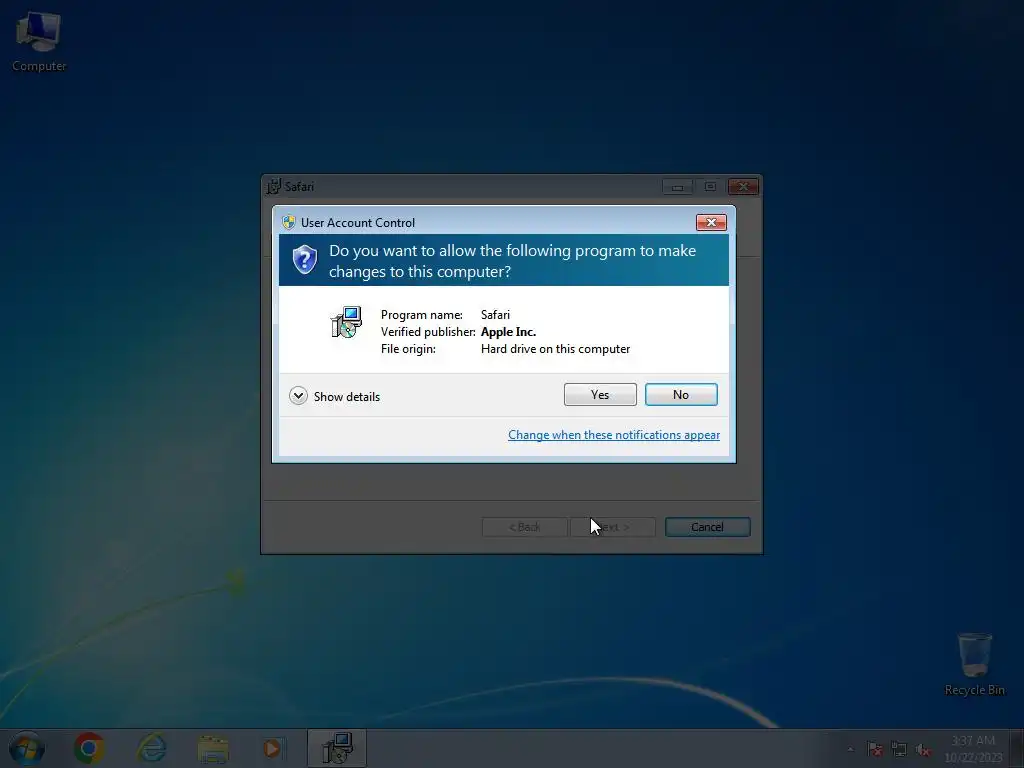Expand Show details chevron
The image size is (1024, 768).
pyautogui.click(x=298, y=396)
